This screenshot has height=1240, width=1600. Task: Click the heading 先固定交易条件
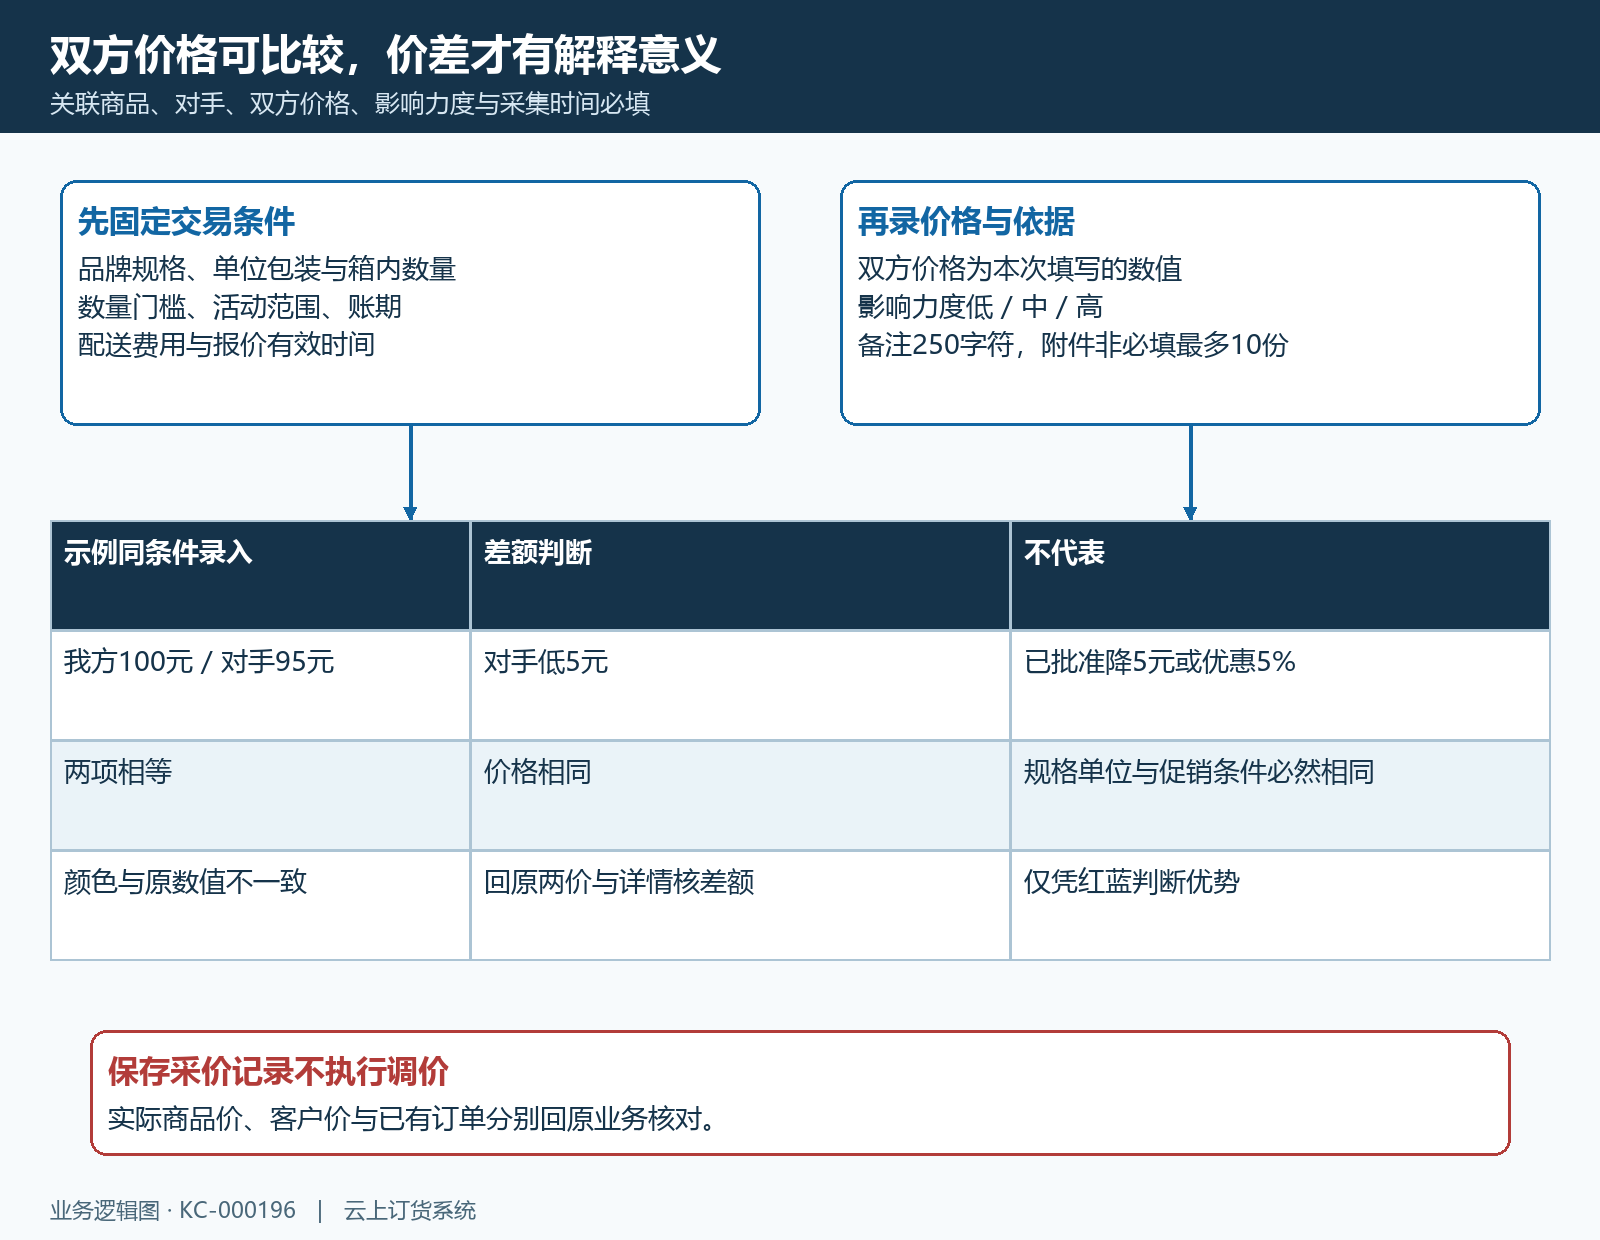click(x=186, y=222)
